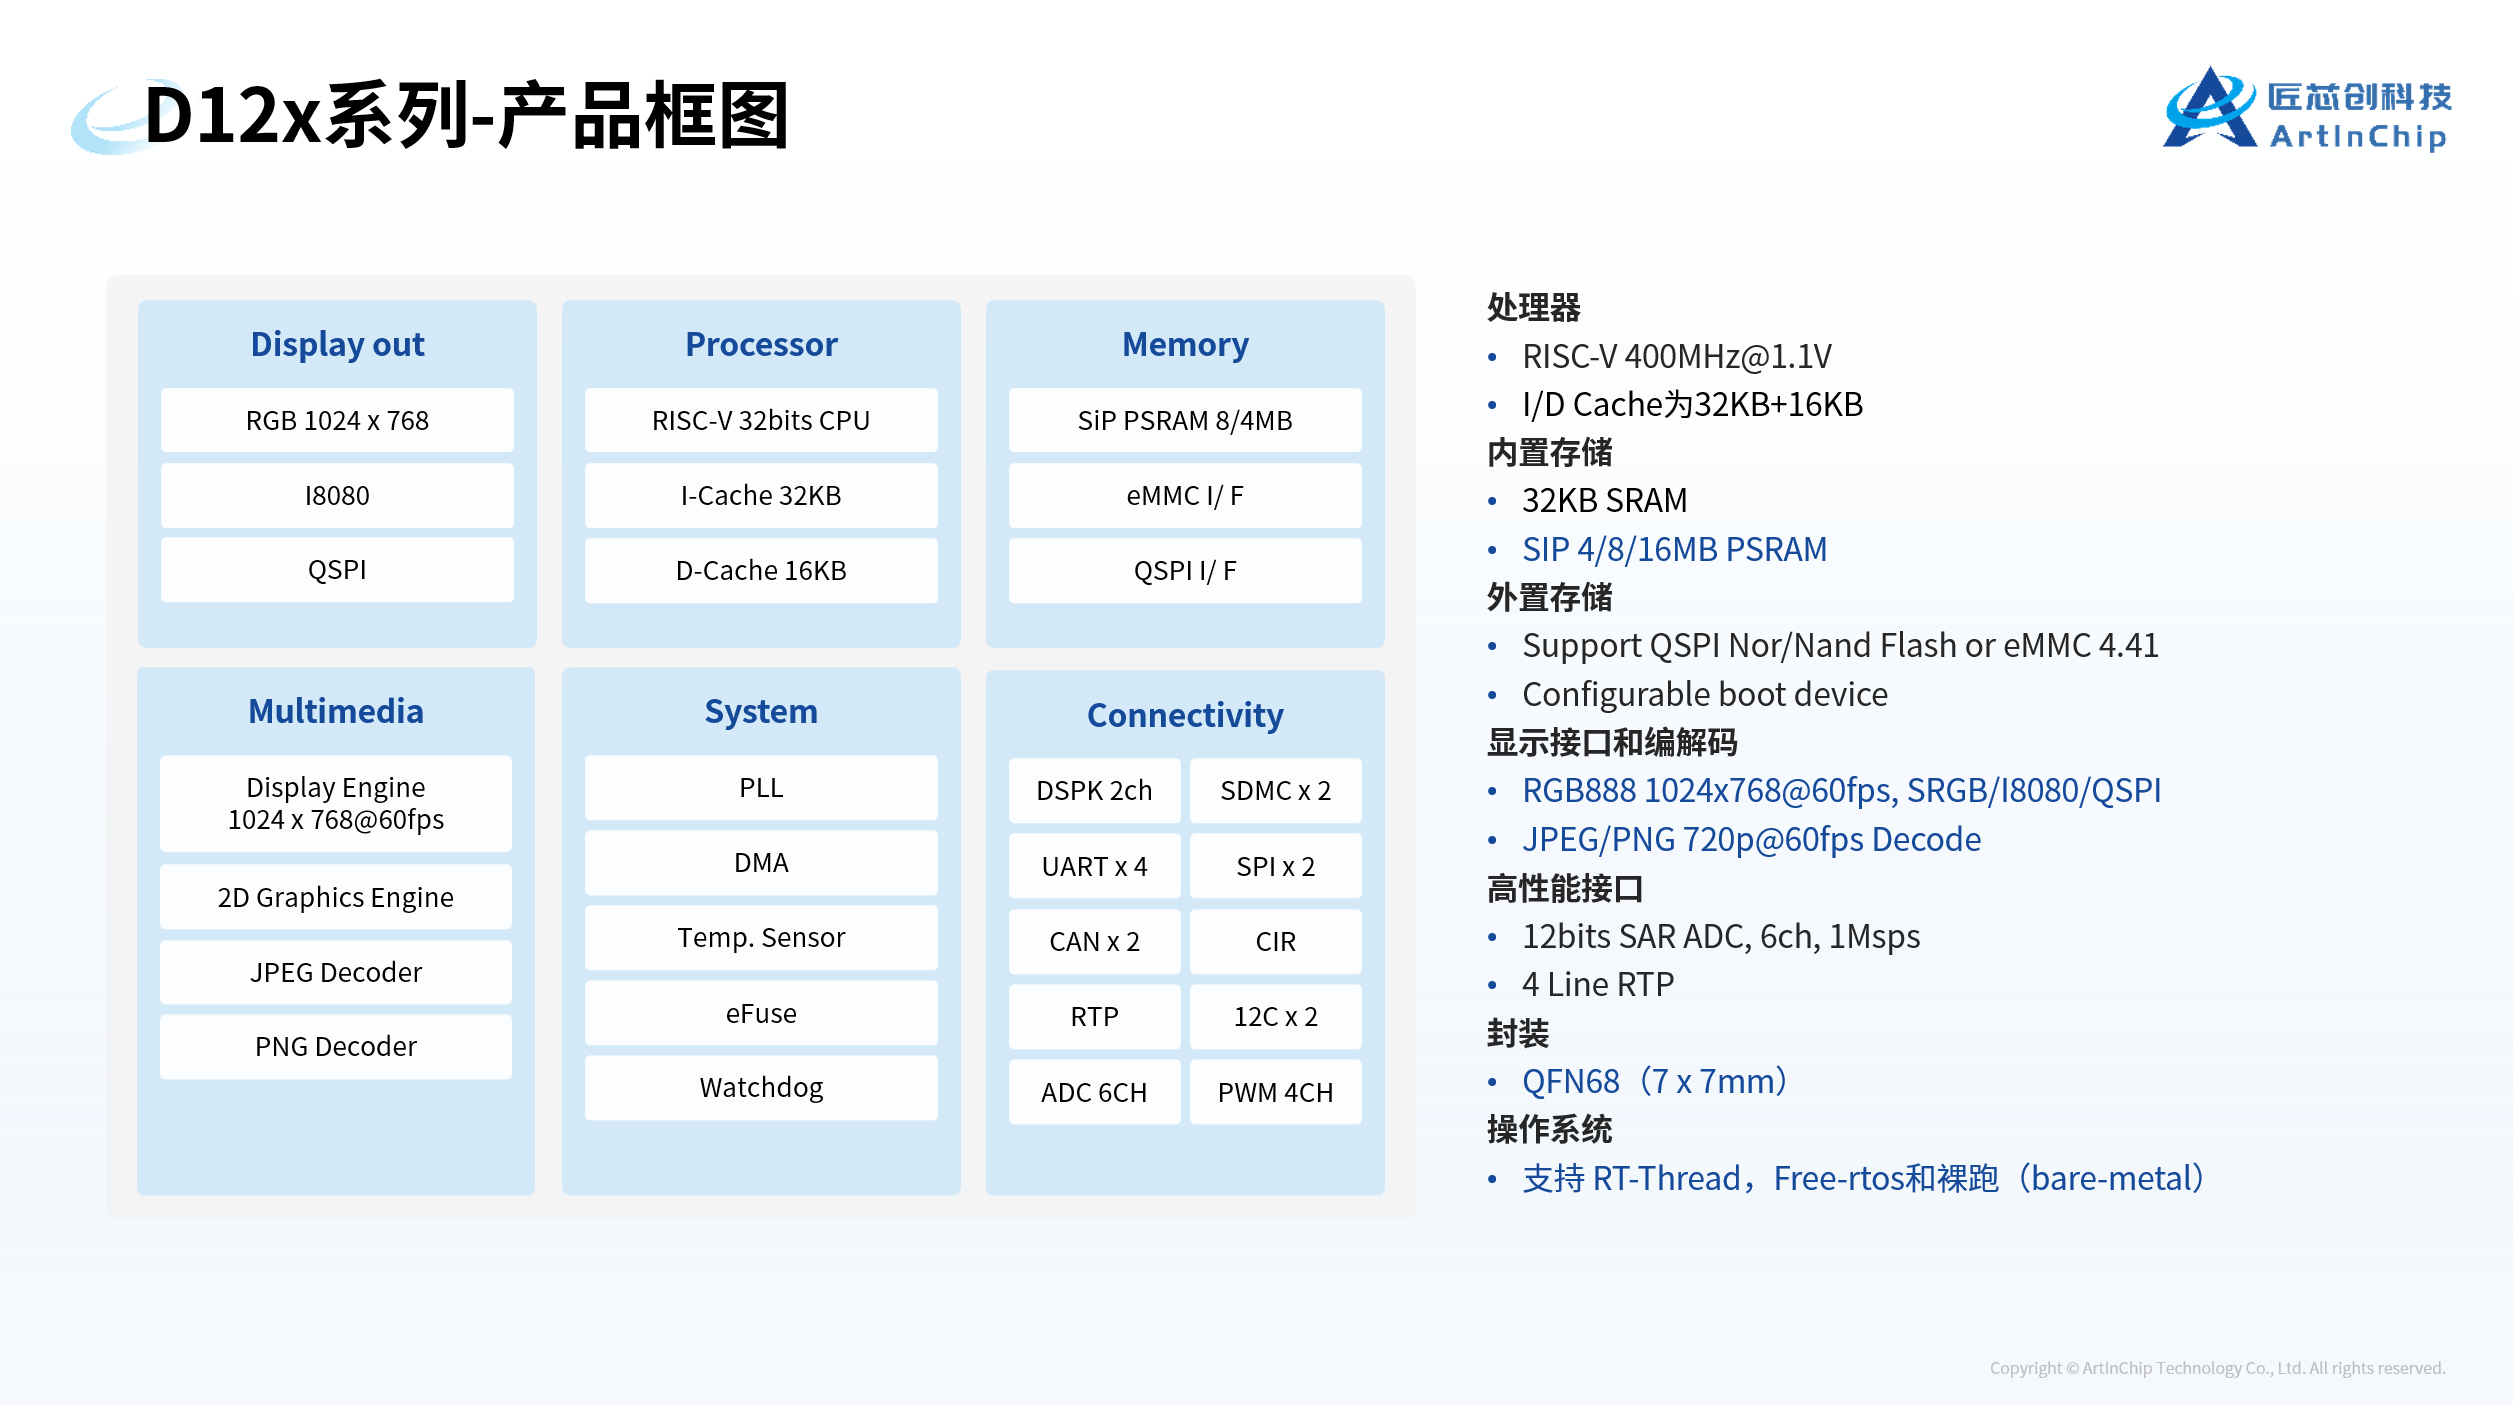2513x1405 pixels.
Task: Select the Watchdog block
Action: tap(761, 1087)
